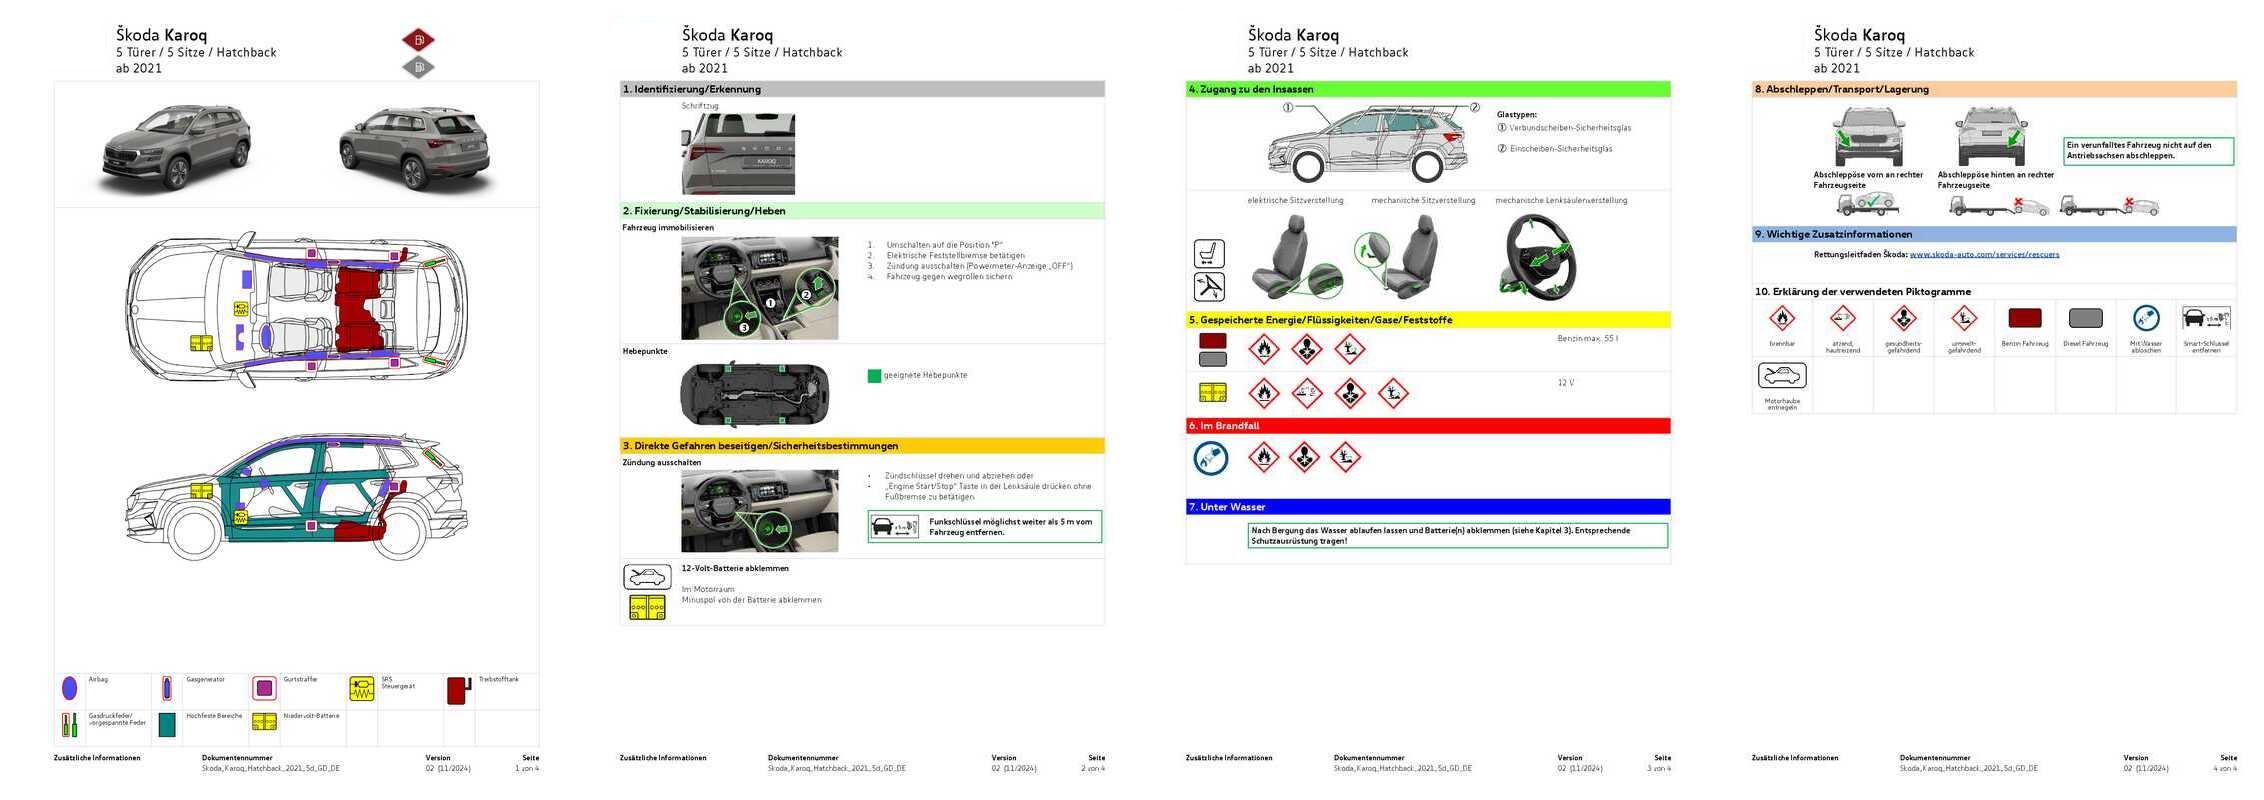Open the www.skoda-auto.com/services/rescuers link
The height and width of the screenshot is (800, 2264).
(x=1984, y=255)
